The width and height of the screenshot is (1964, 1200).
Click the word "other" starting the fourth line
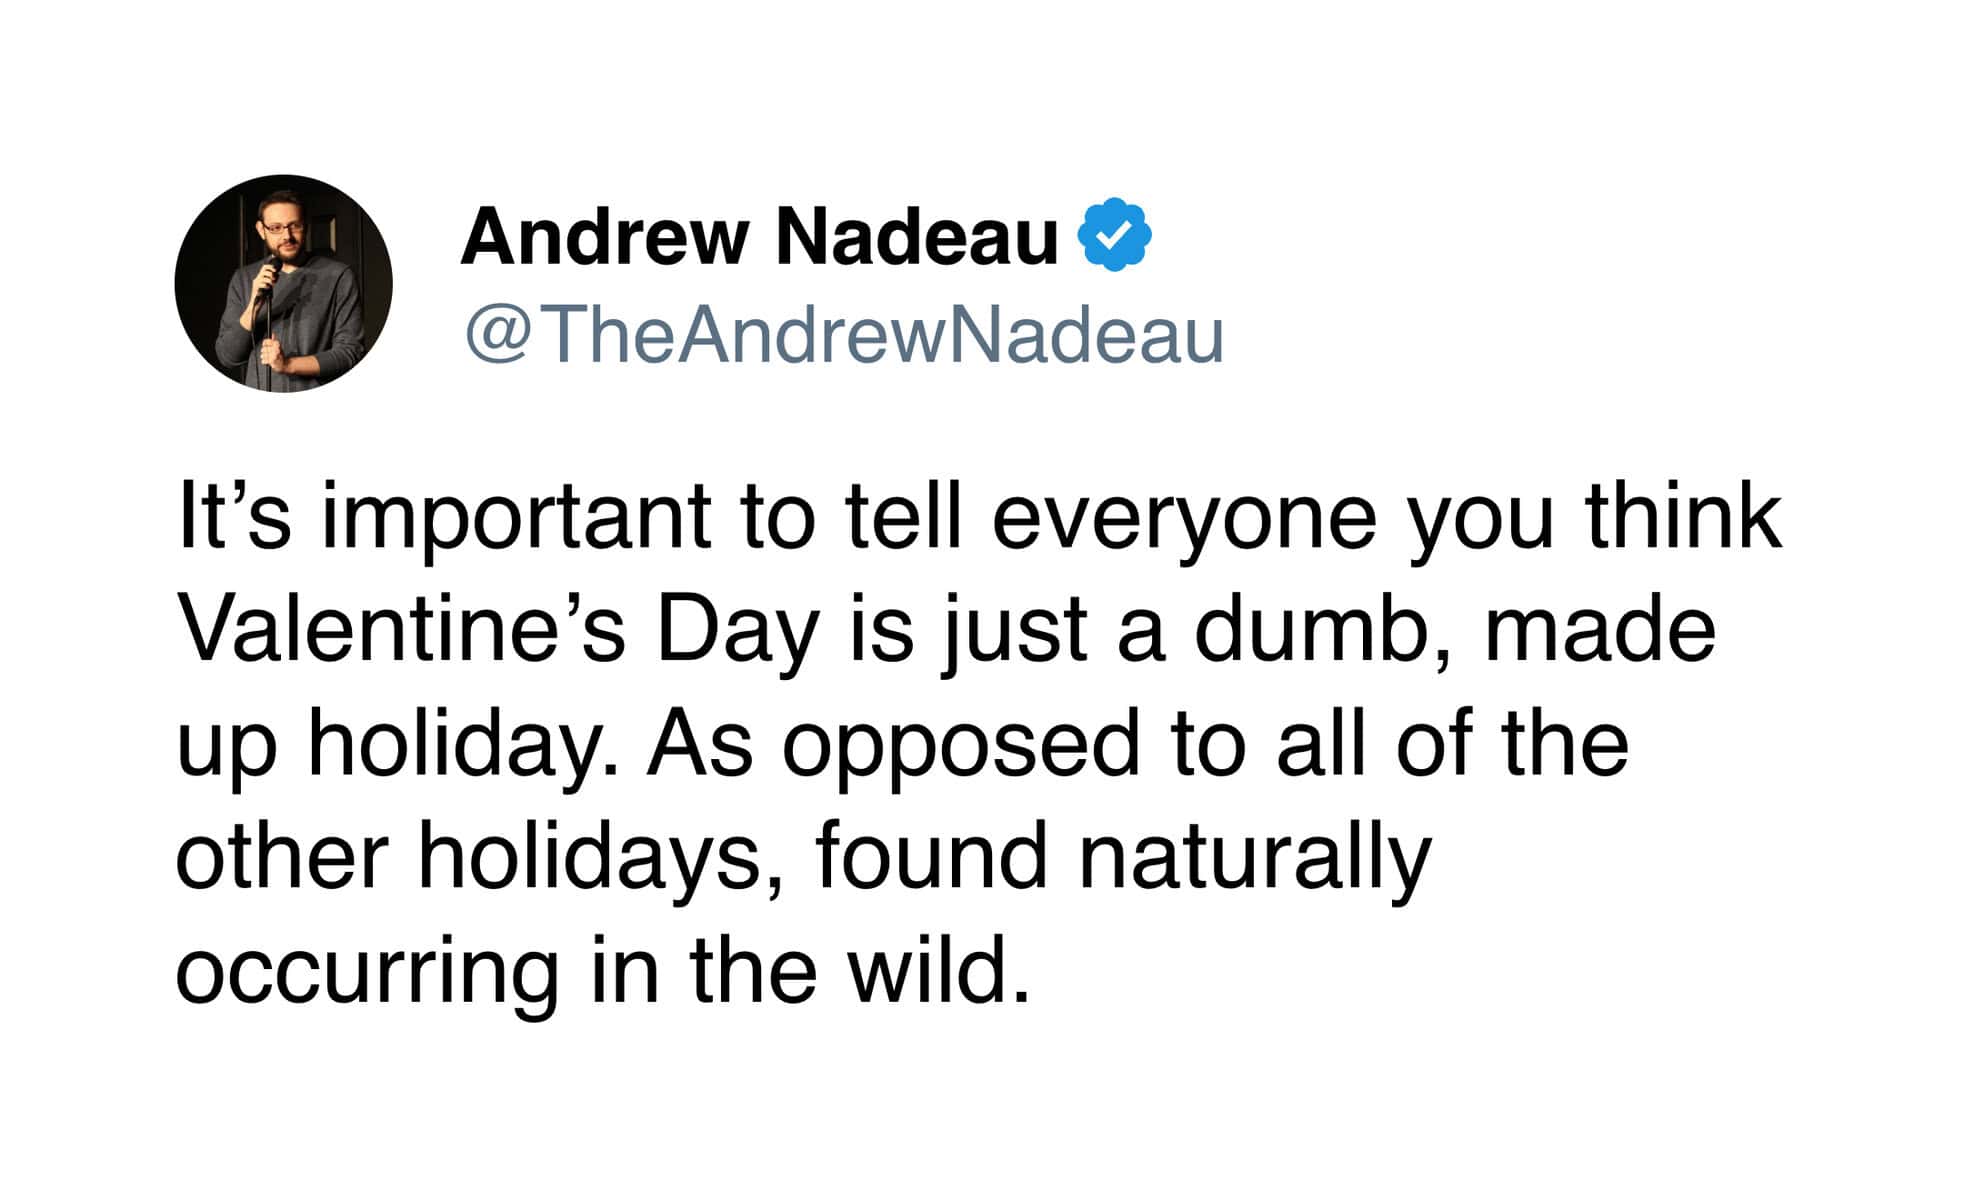tap(281, 857)
